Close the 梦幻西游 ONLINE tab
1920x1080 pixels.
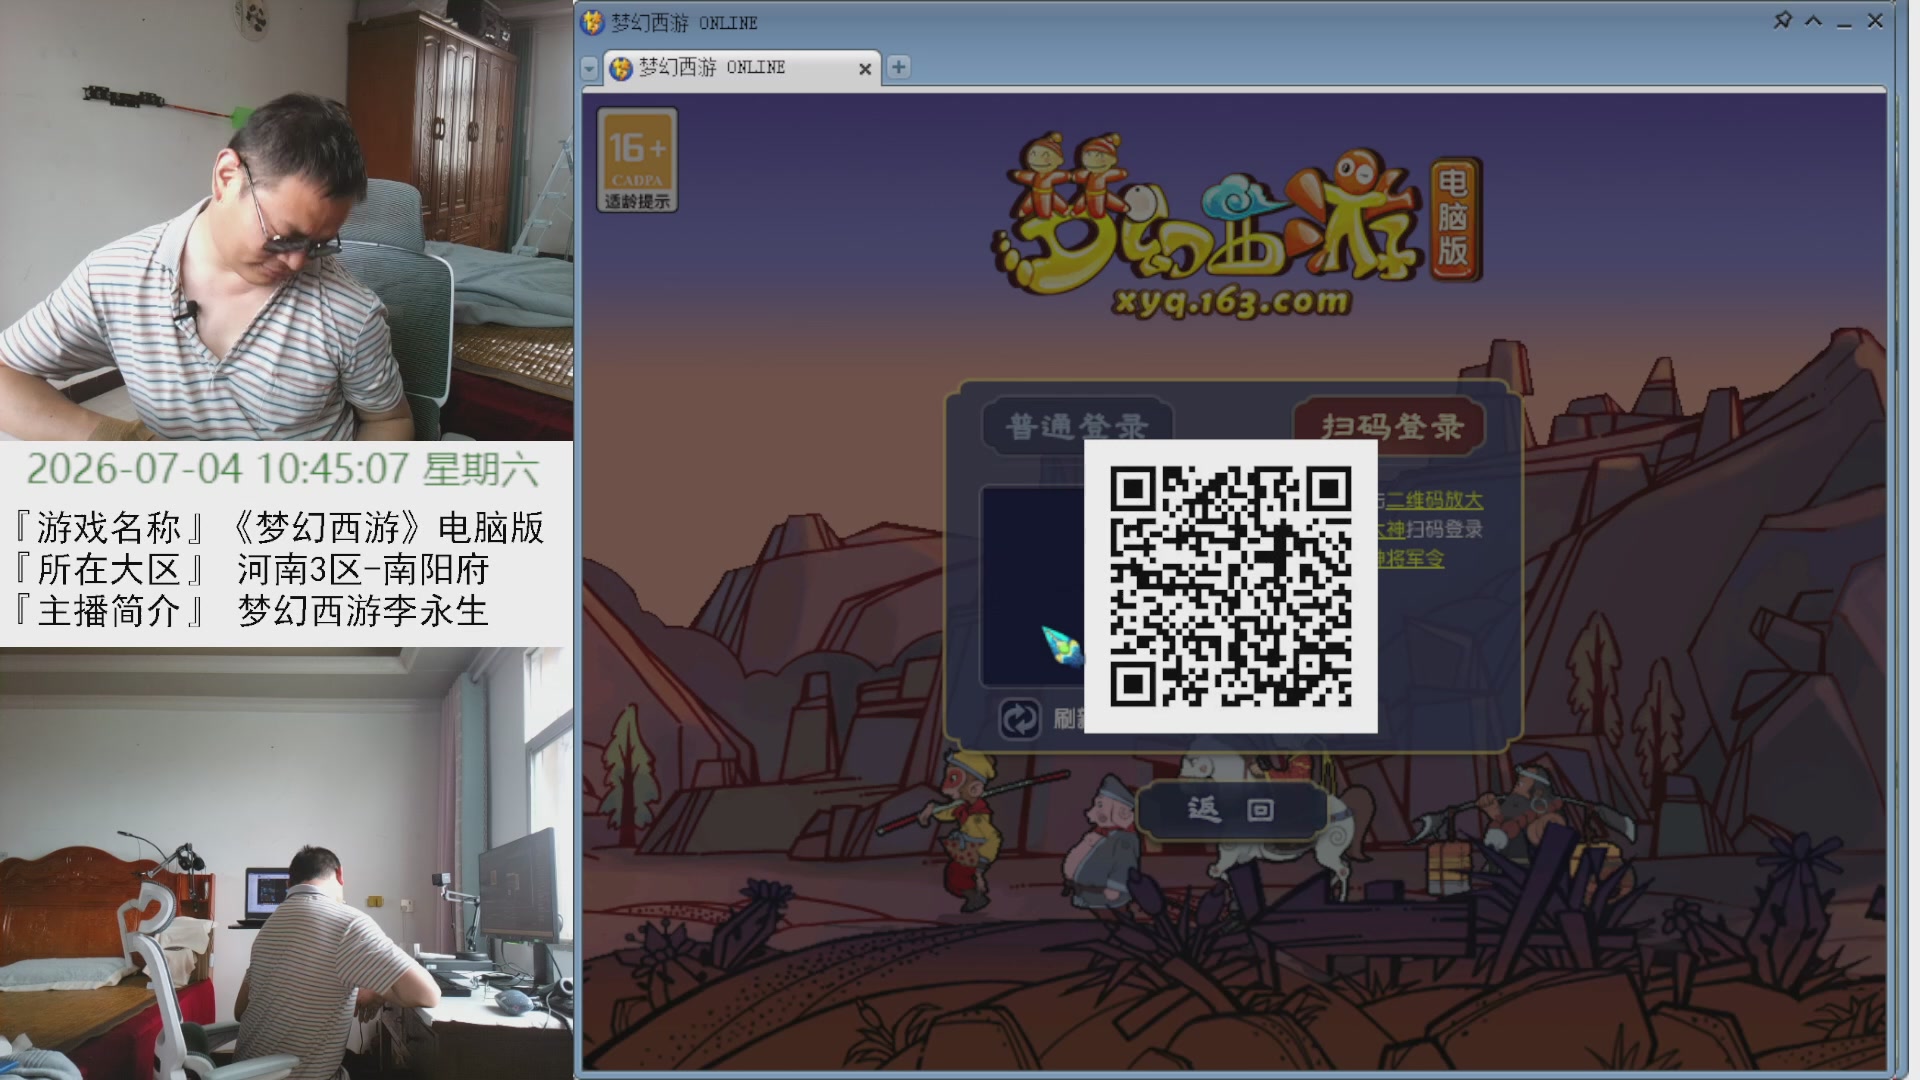(x=865, y=69)
